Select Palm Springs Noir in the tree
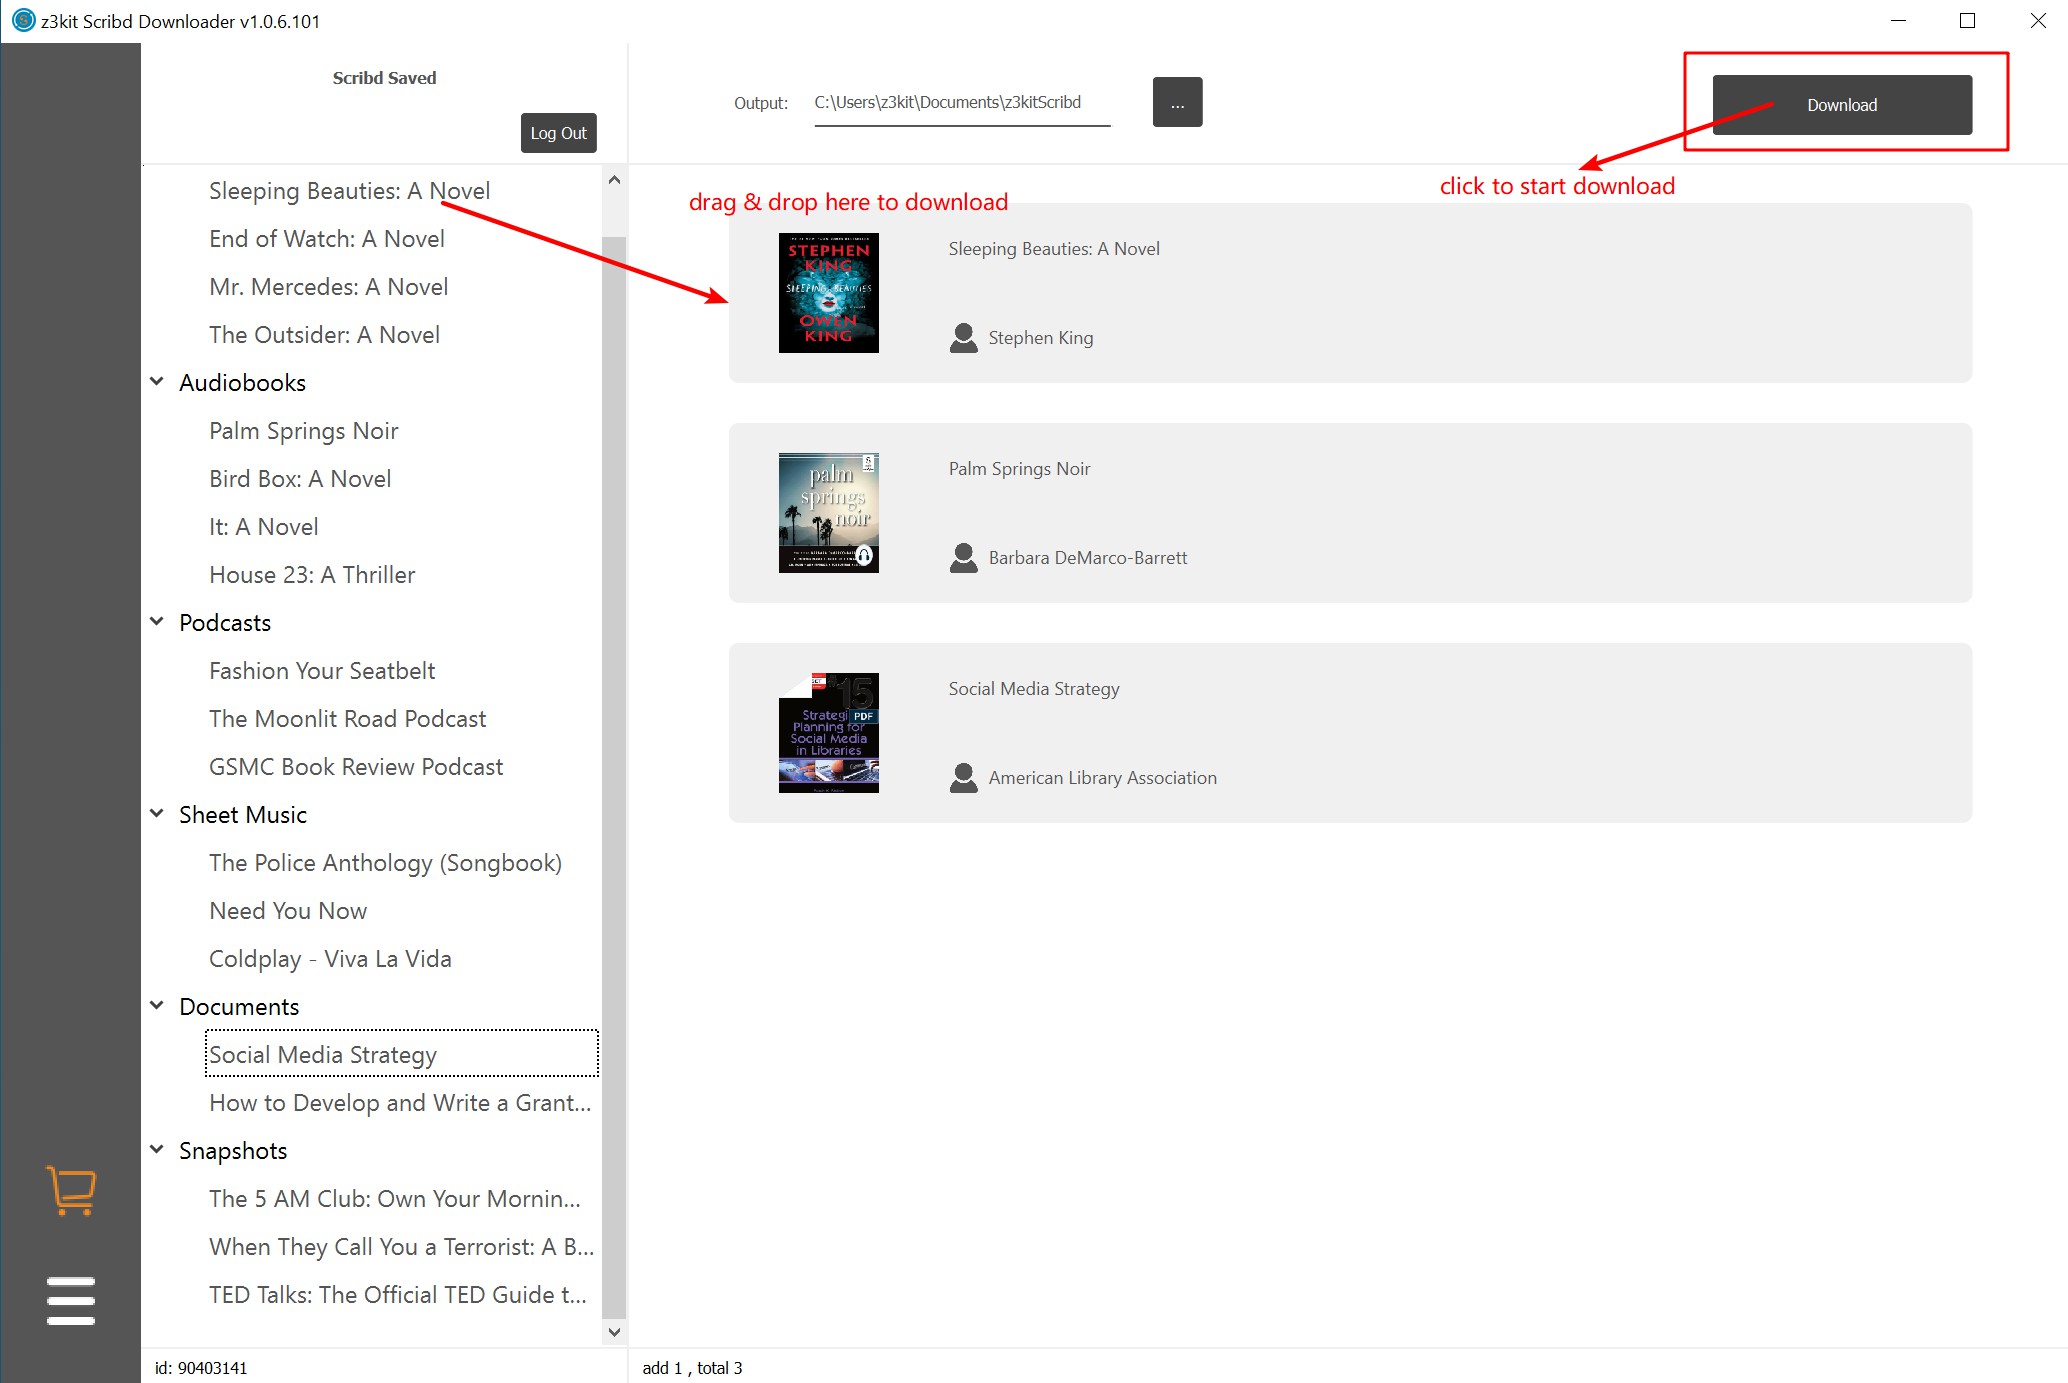This screenshot has width=2068, height=1383. [x=303, y=431]
